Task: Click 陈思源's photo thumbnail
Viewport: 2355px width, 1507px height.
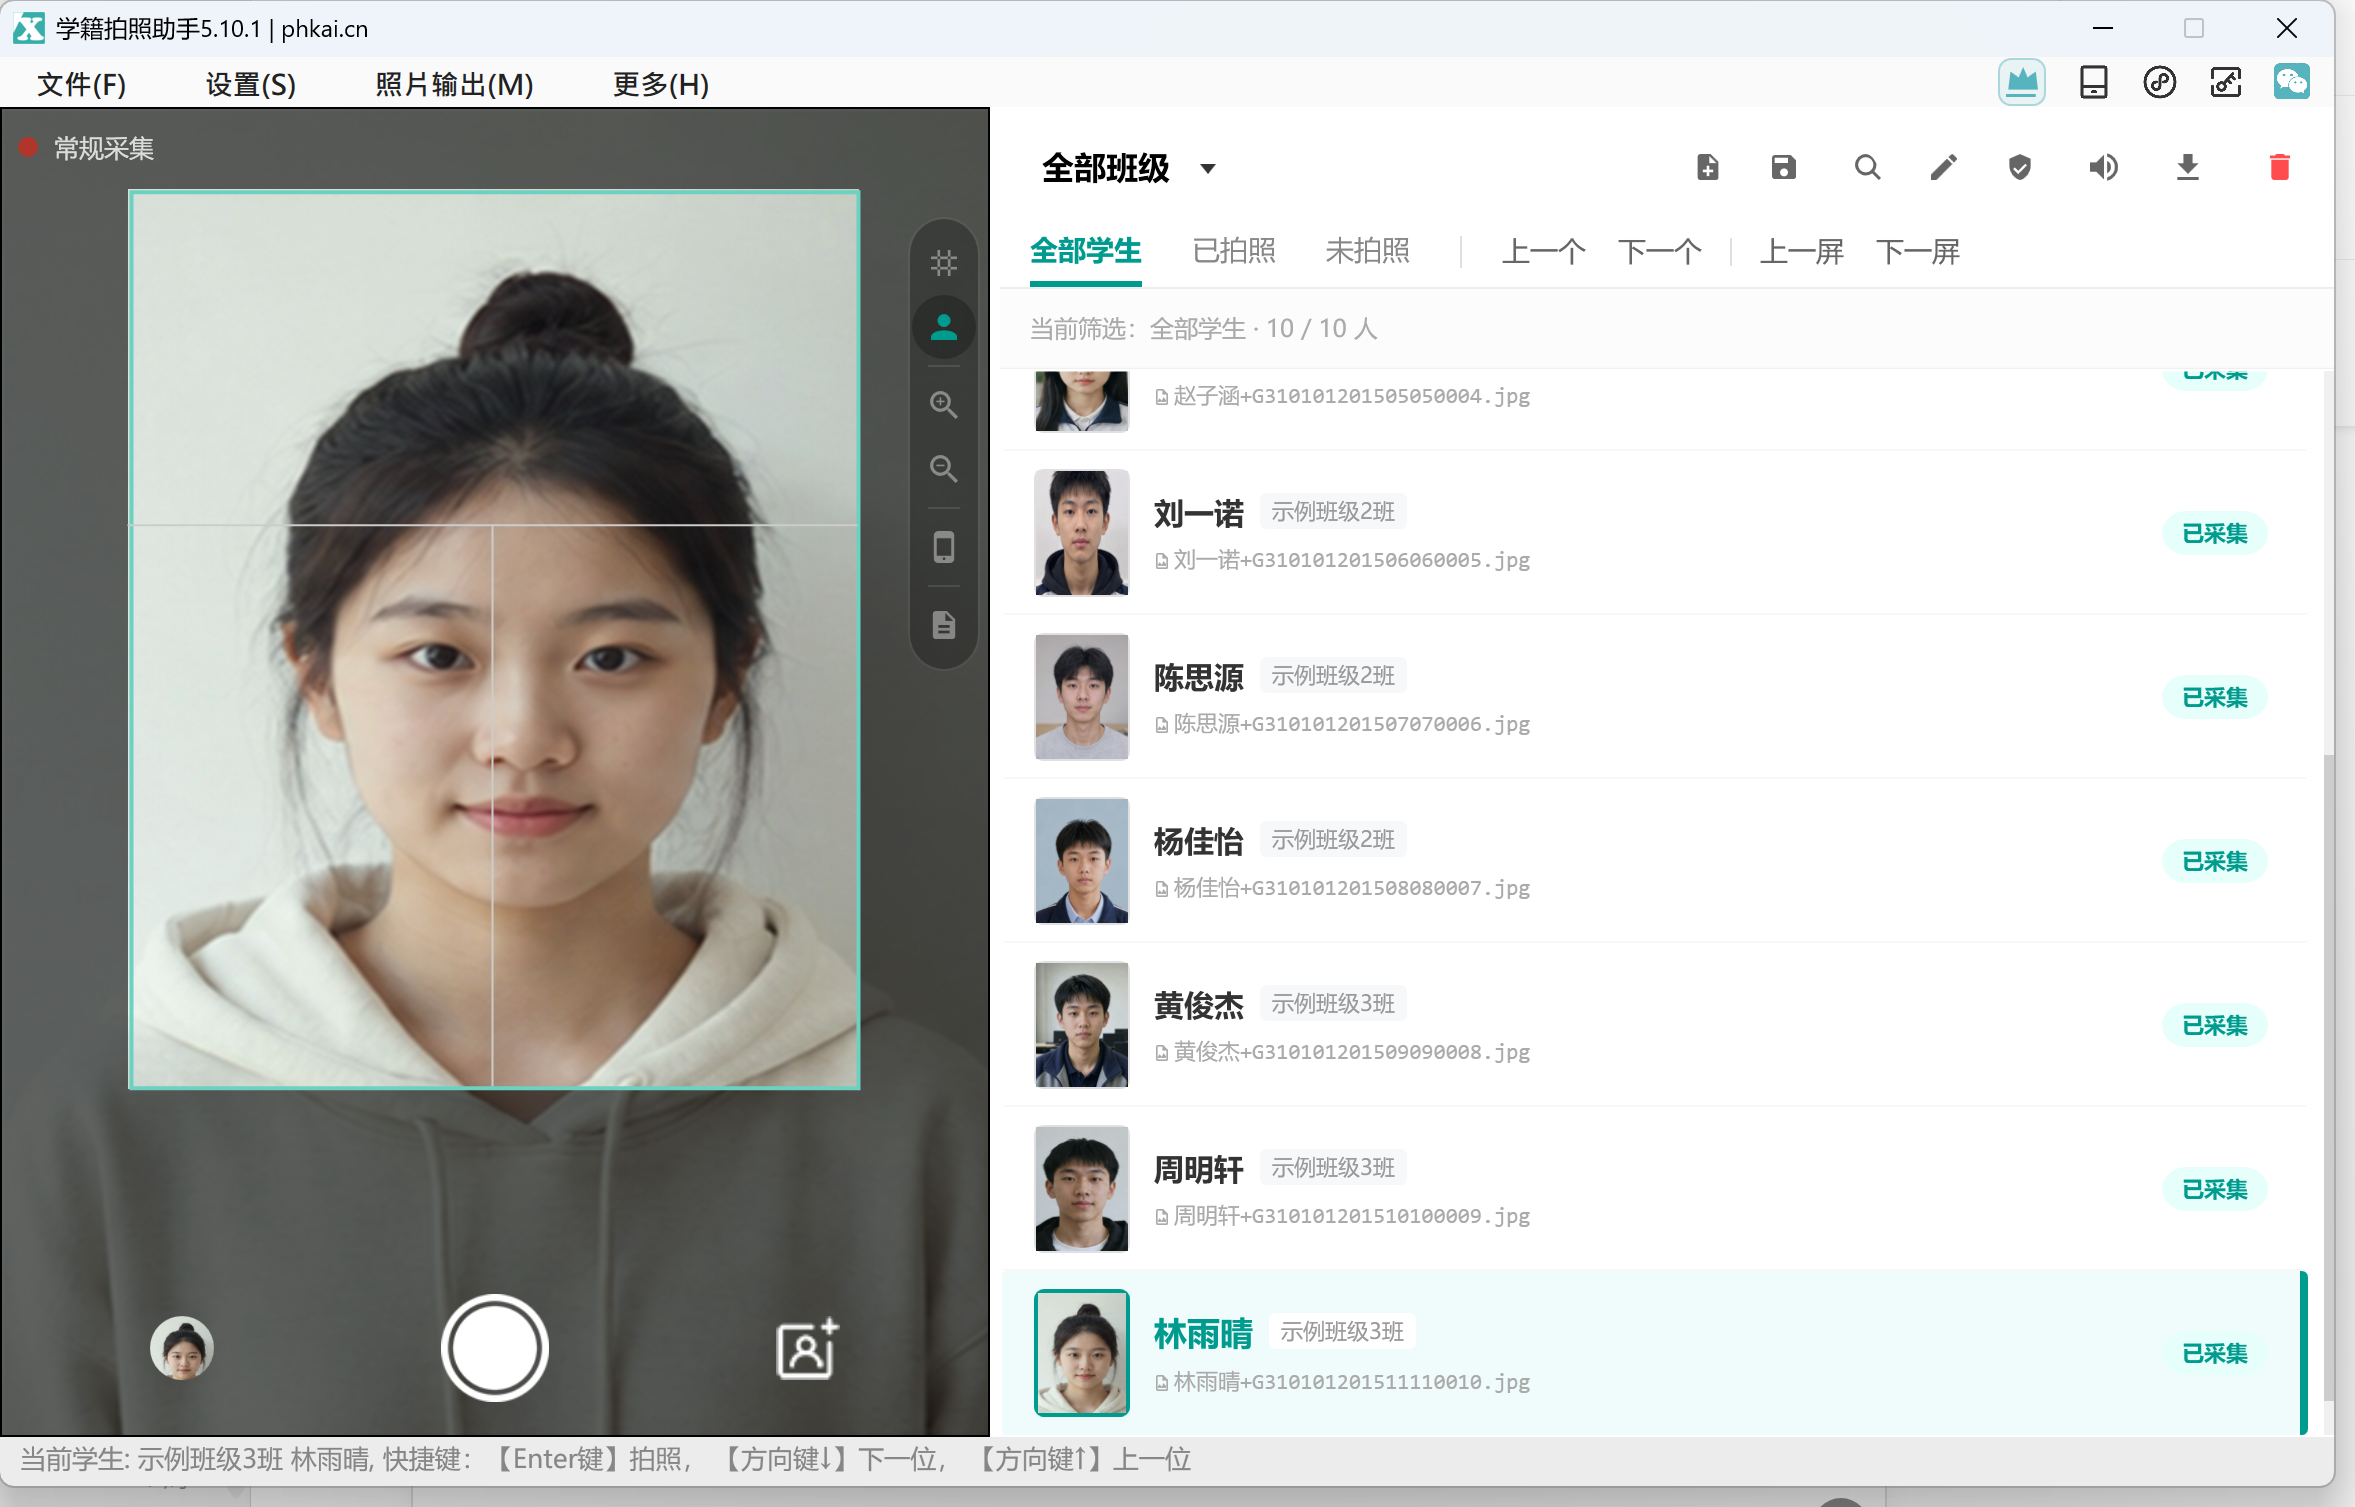Action: click(x=1081, y=696)
